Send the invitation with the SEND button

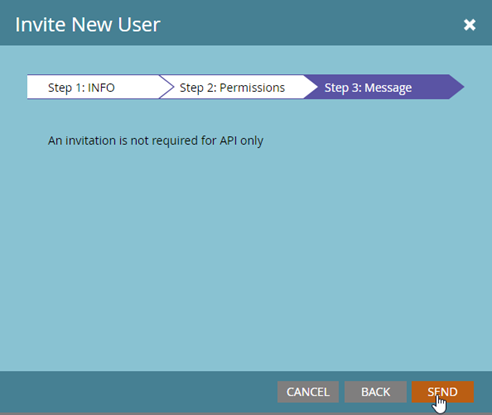coord(443,392)
